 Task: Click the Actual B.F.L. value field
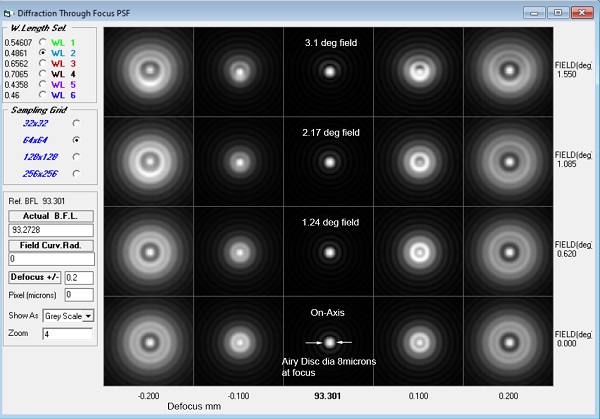(x=50, y=229)
